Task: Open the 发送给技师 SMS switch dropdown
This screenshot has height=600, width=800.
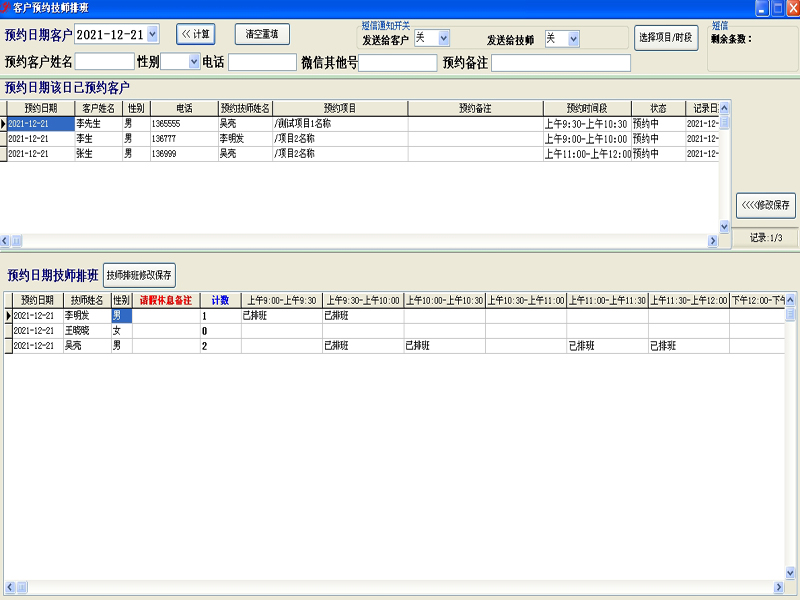Action: (573, 39)
